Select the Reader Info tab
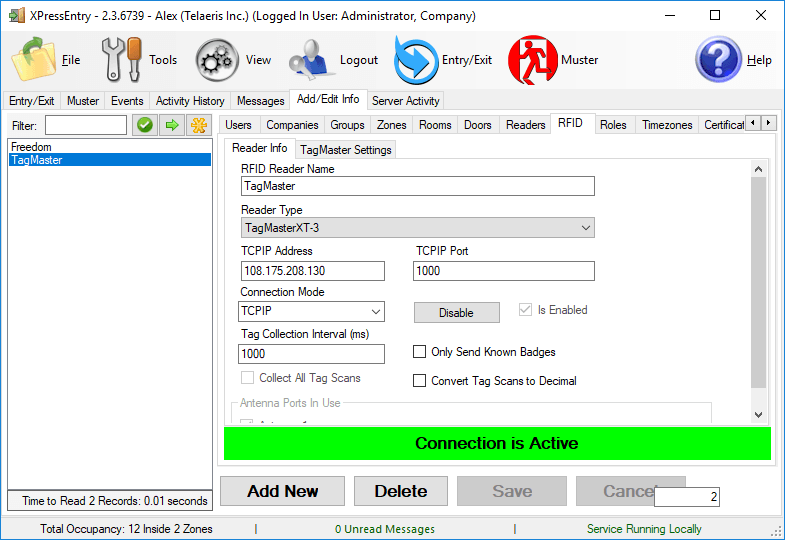The width and height of the screenshot is (785, 540). [259, 148]
